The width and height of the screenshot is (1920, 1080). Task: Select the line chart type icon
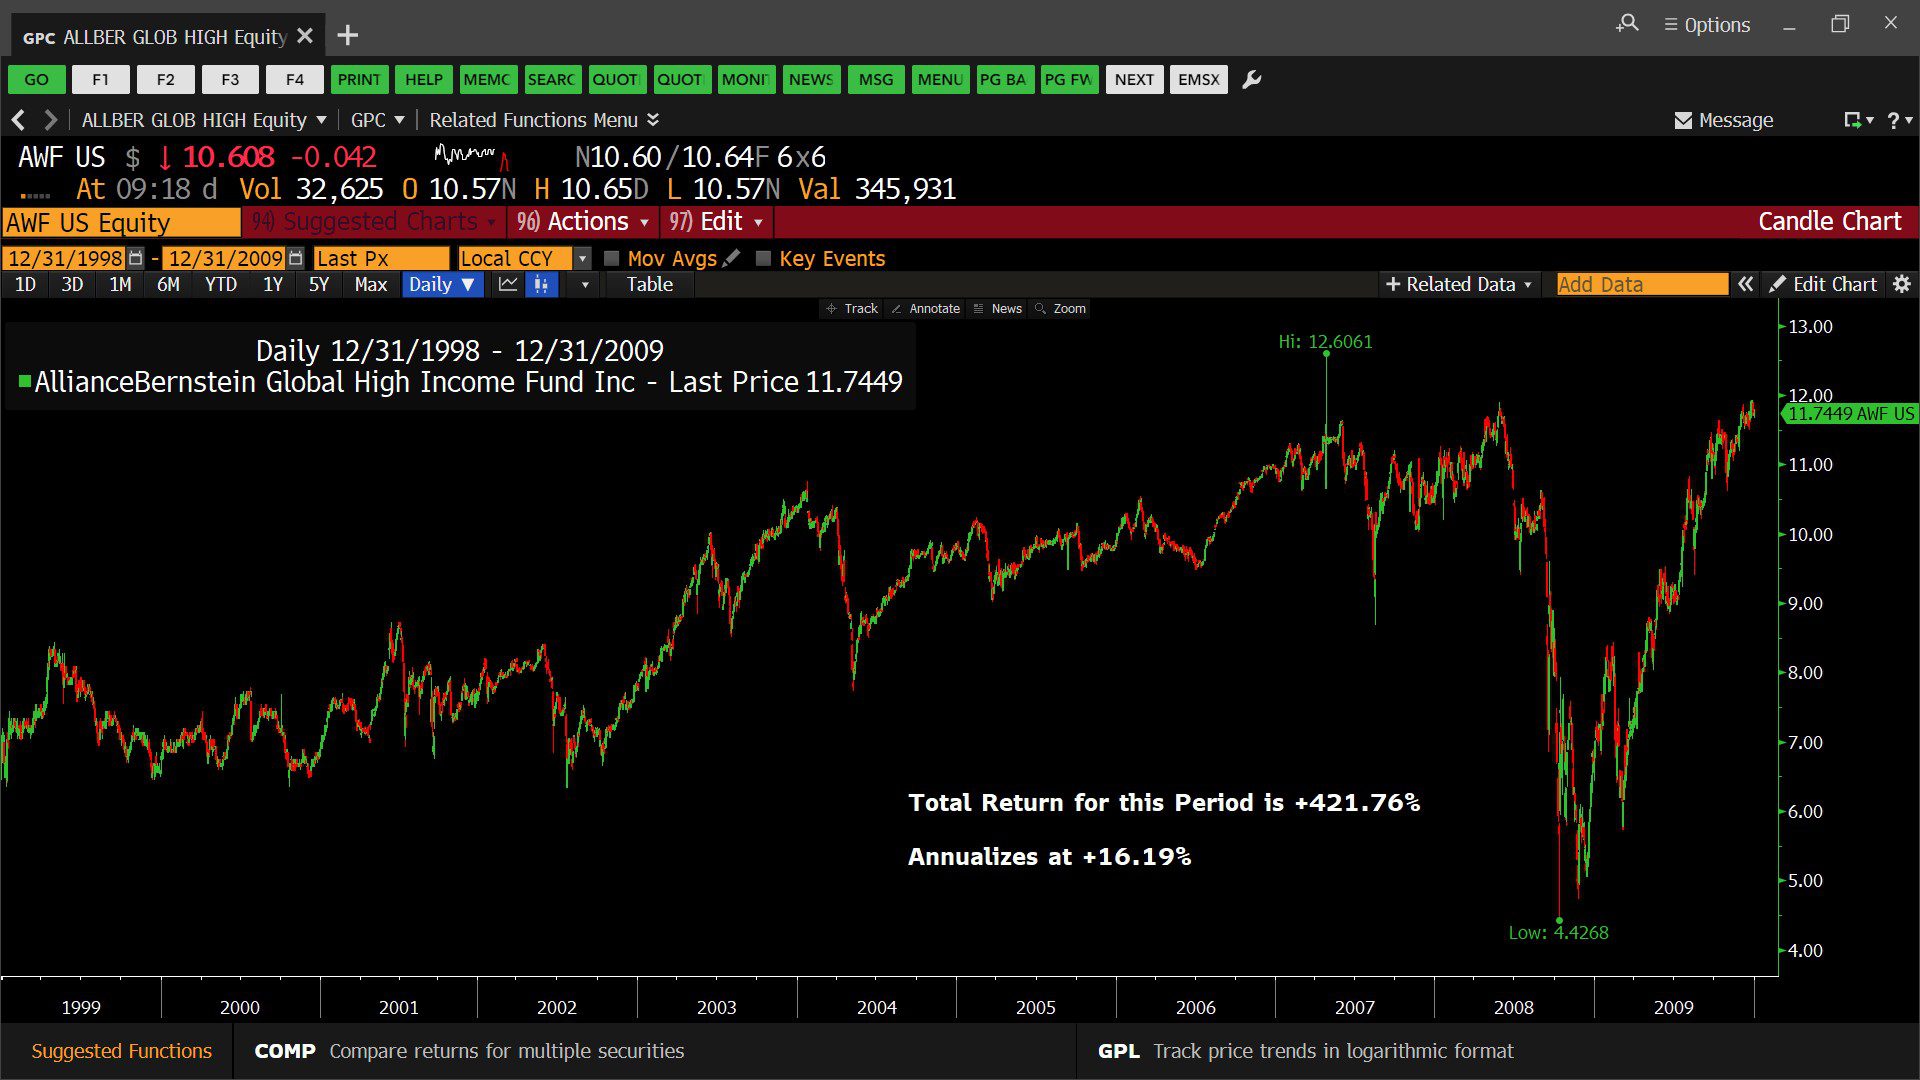tap(508, 285)
